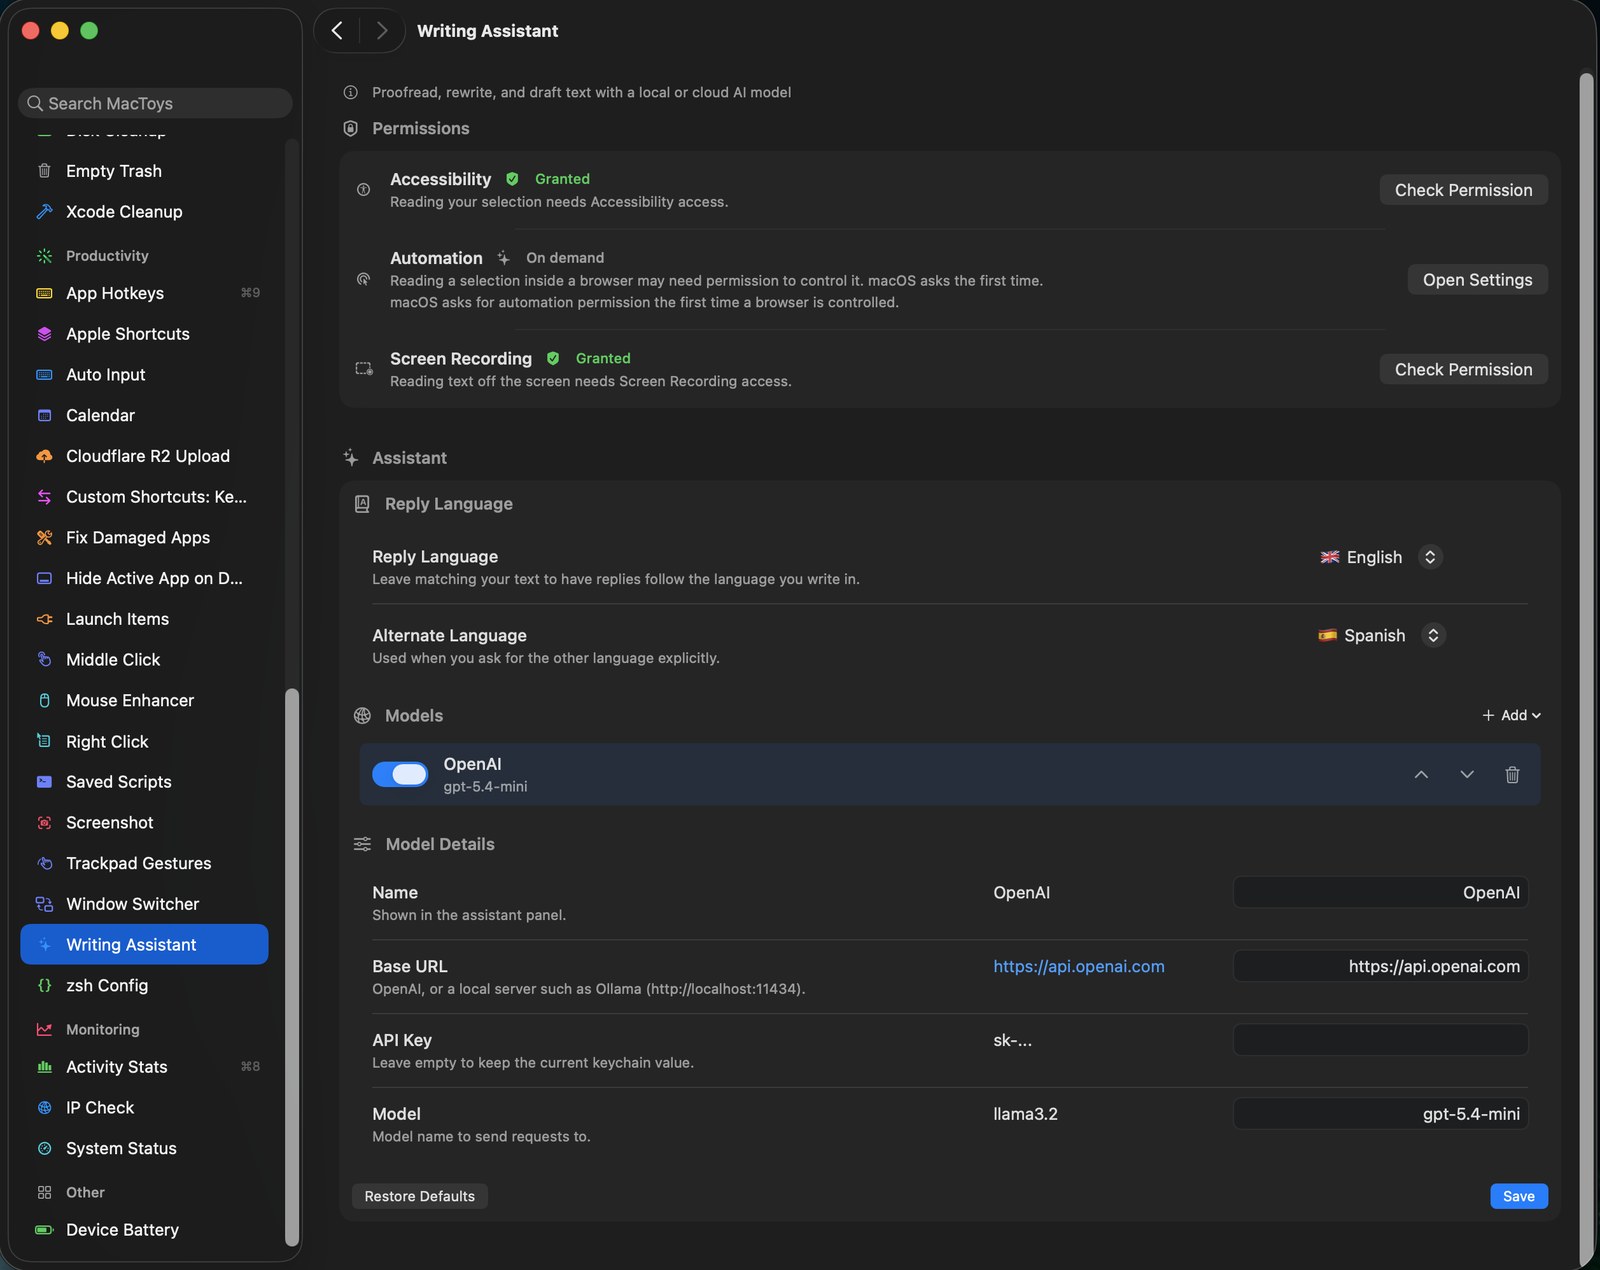Screen dimensions: 1600x1270
Task: Move OpenAI model up with chevron
Action: tap(1421, 775)
